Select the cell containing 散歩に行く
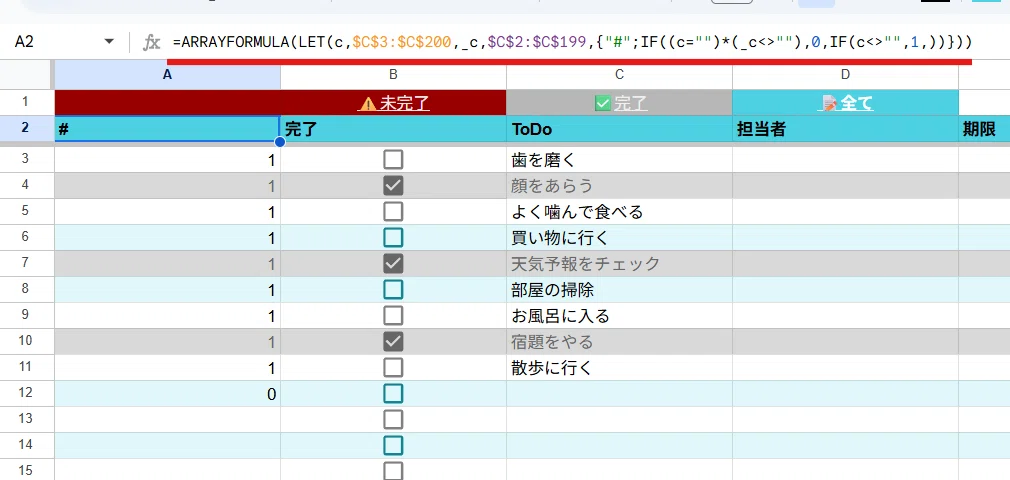 [x=620, y=368]
